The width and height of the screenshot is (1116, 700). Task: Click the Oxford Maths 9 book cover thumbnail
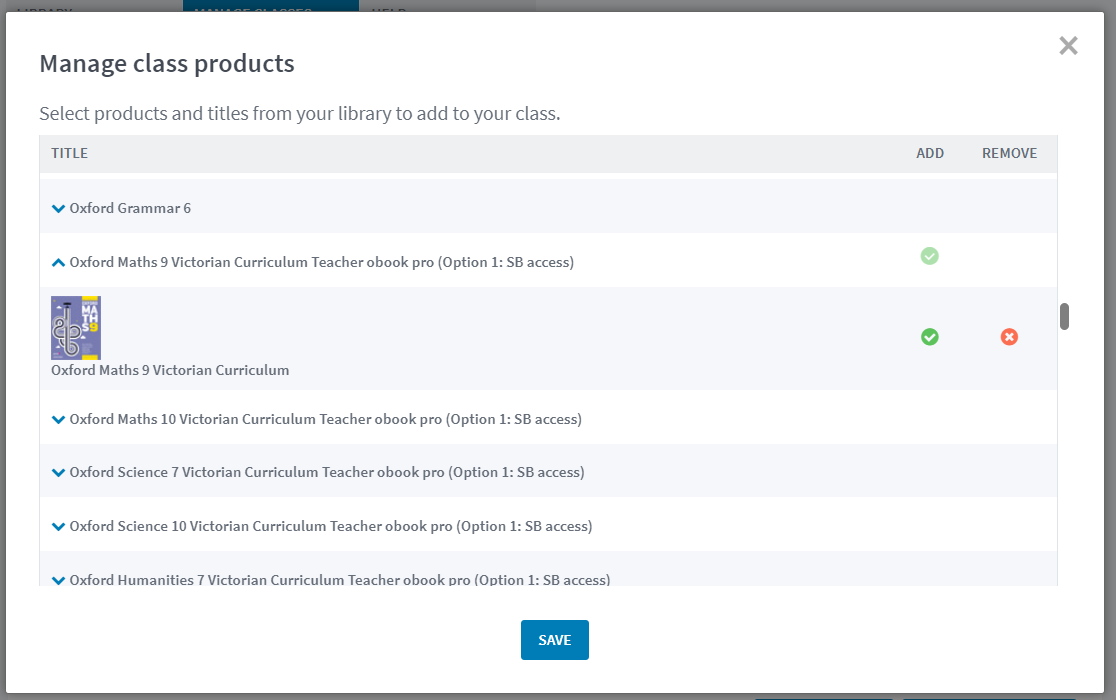click(76, 328)
